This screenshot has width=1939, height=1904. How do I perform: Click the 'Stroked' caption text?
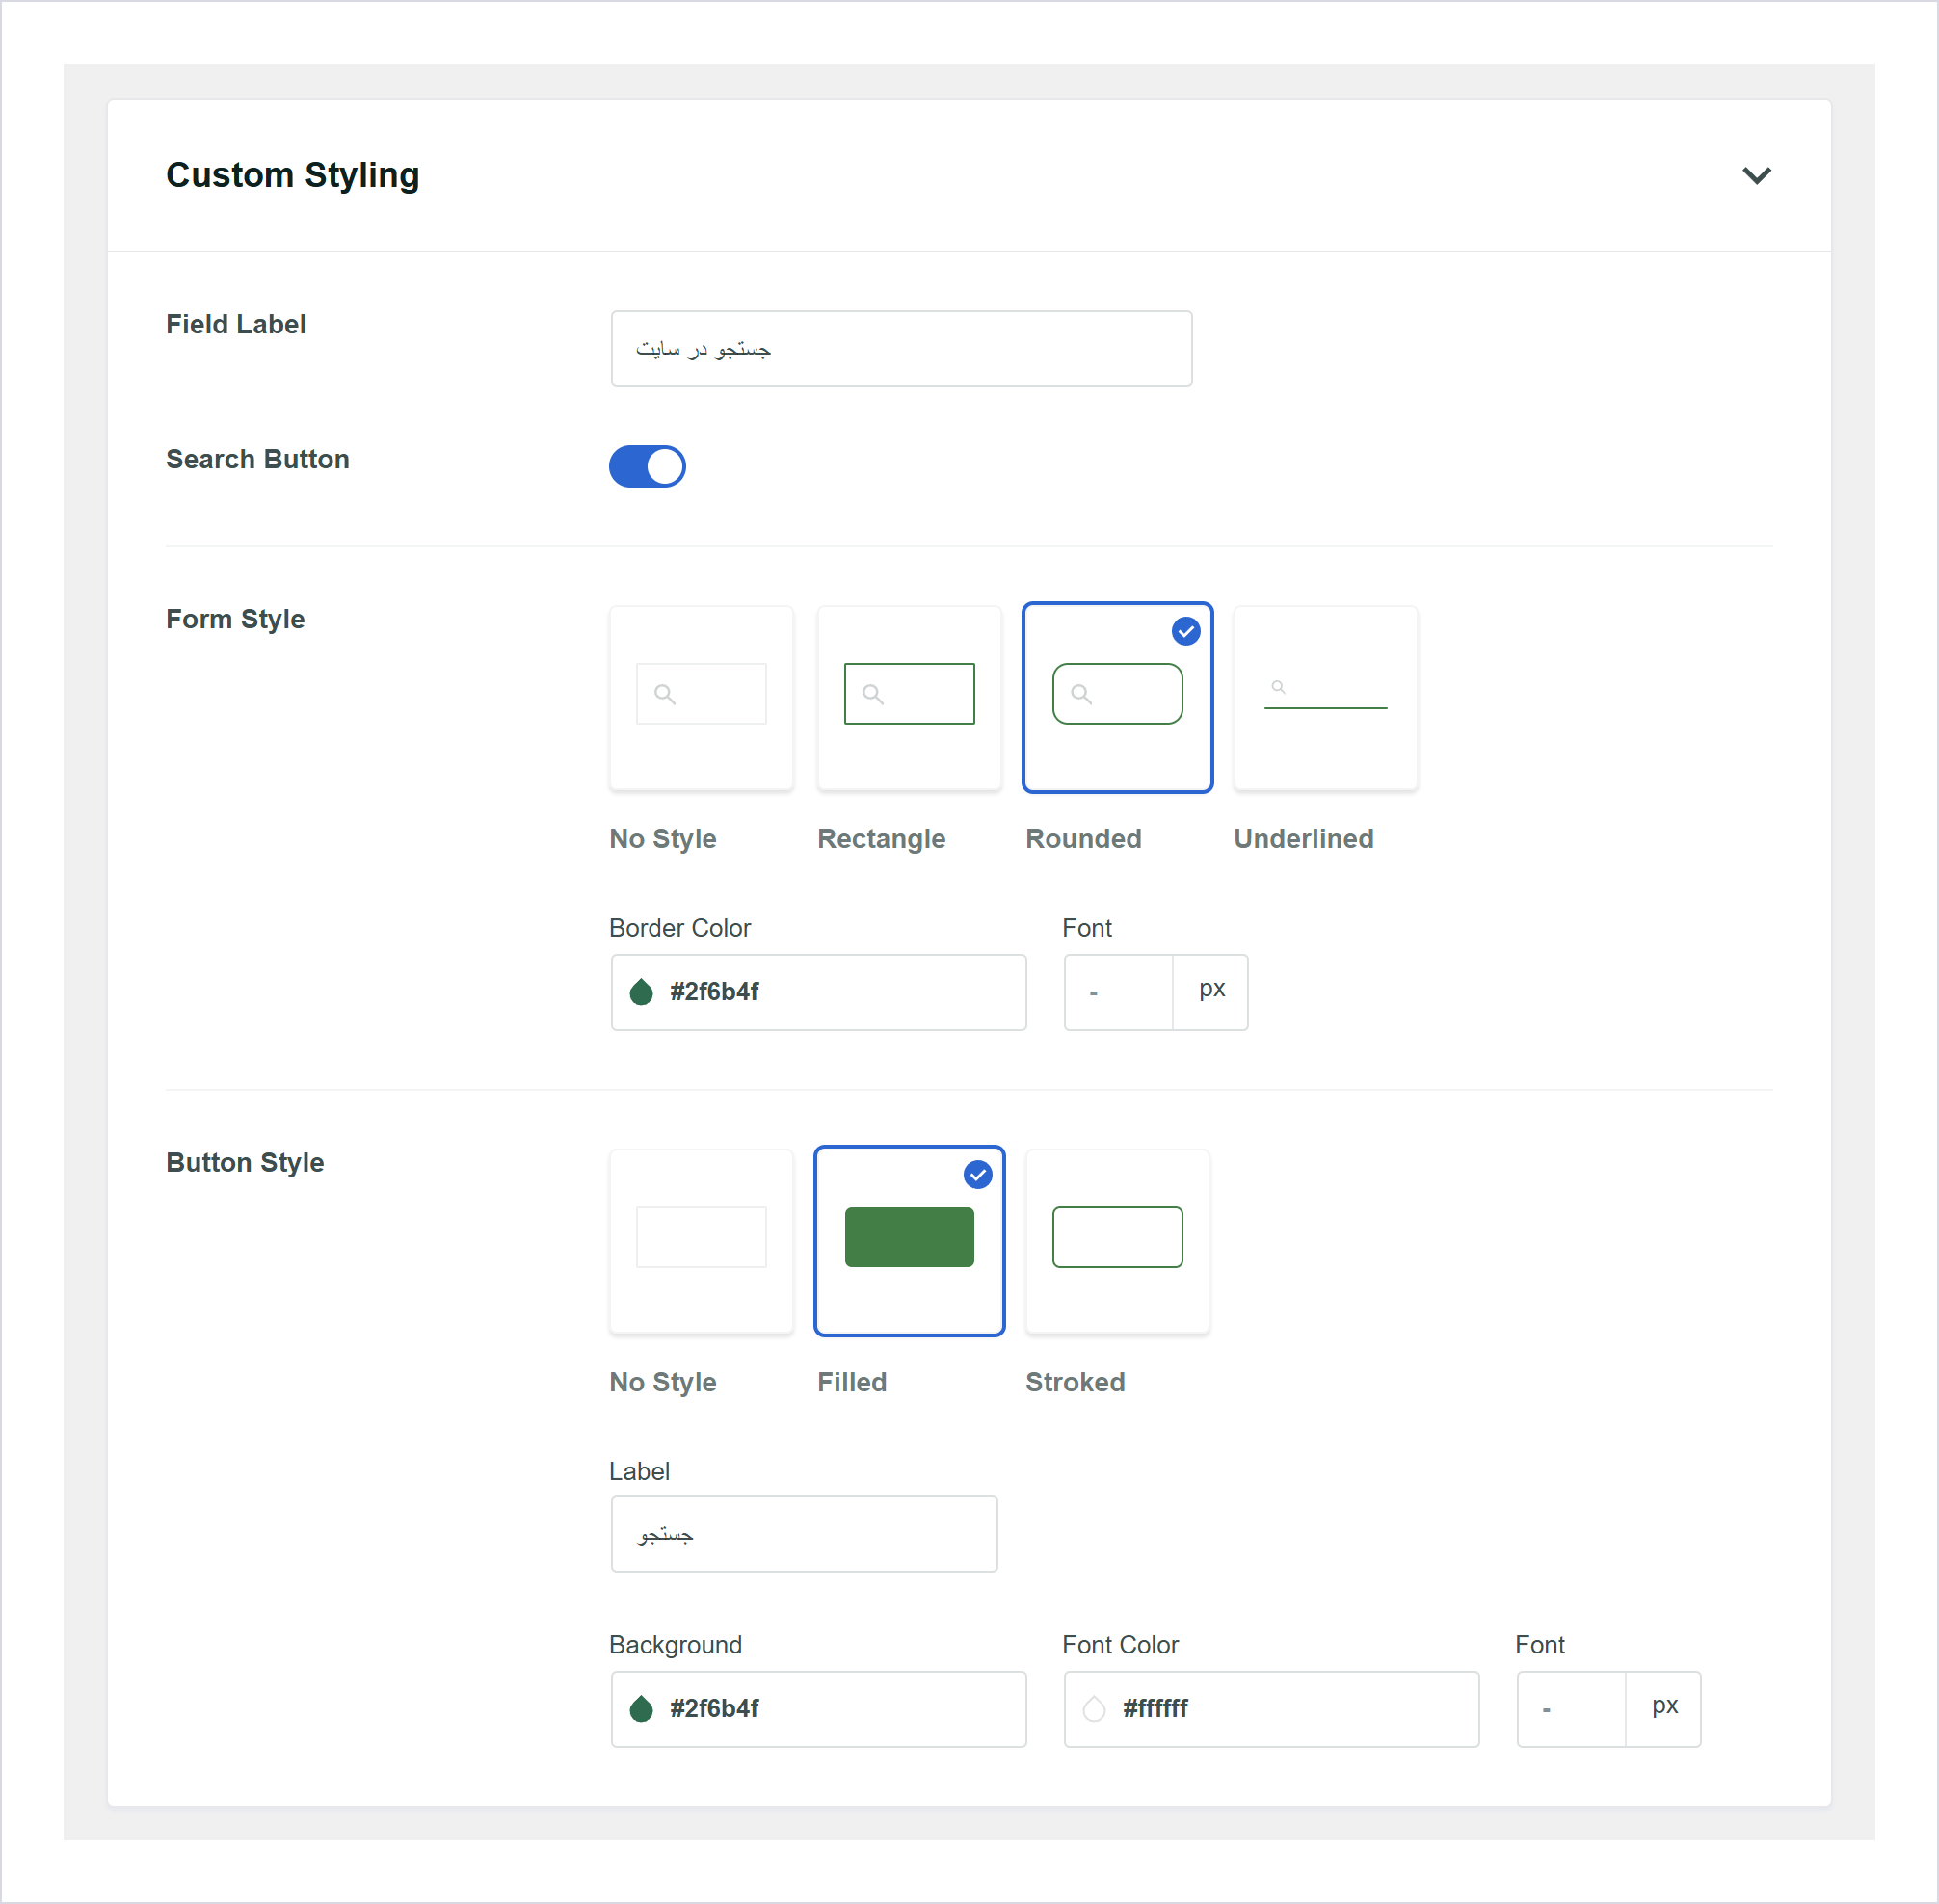1075,1382
